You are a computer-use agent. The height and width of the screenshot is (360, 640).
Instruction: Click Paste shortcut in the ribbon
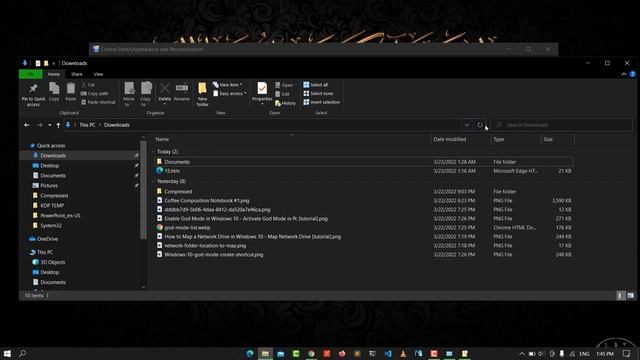click(x=98, y=102)
